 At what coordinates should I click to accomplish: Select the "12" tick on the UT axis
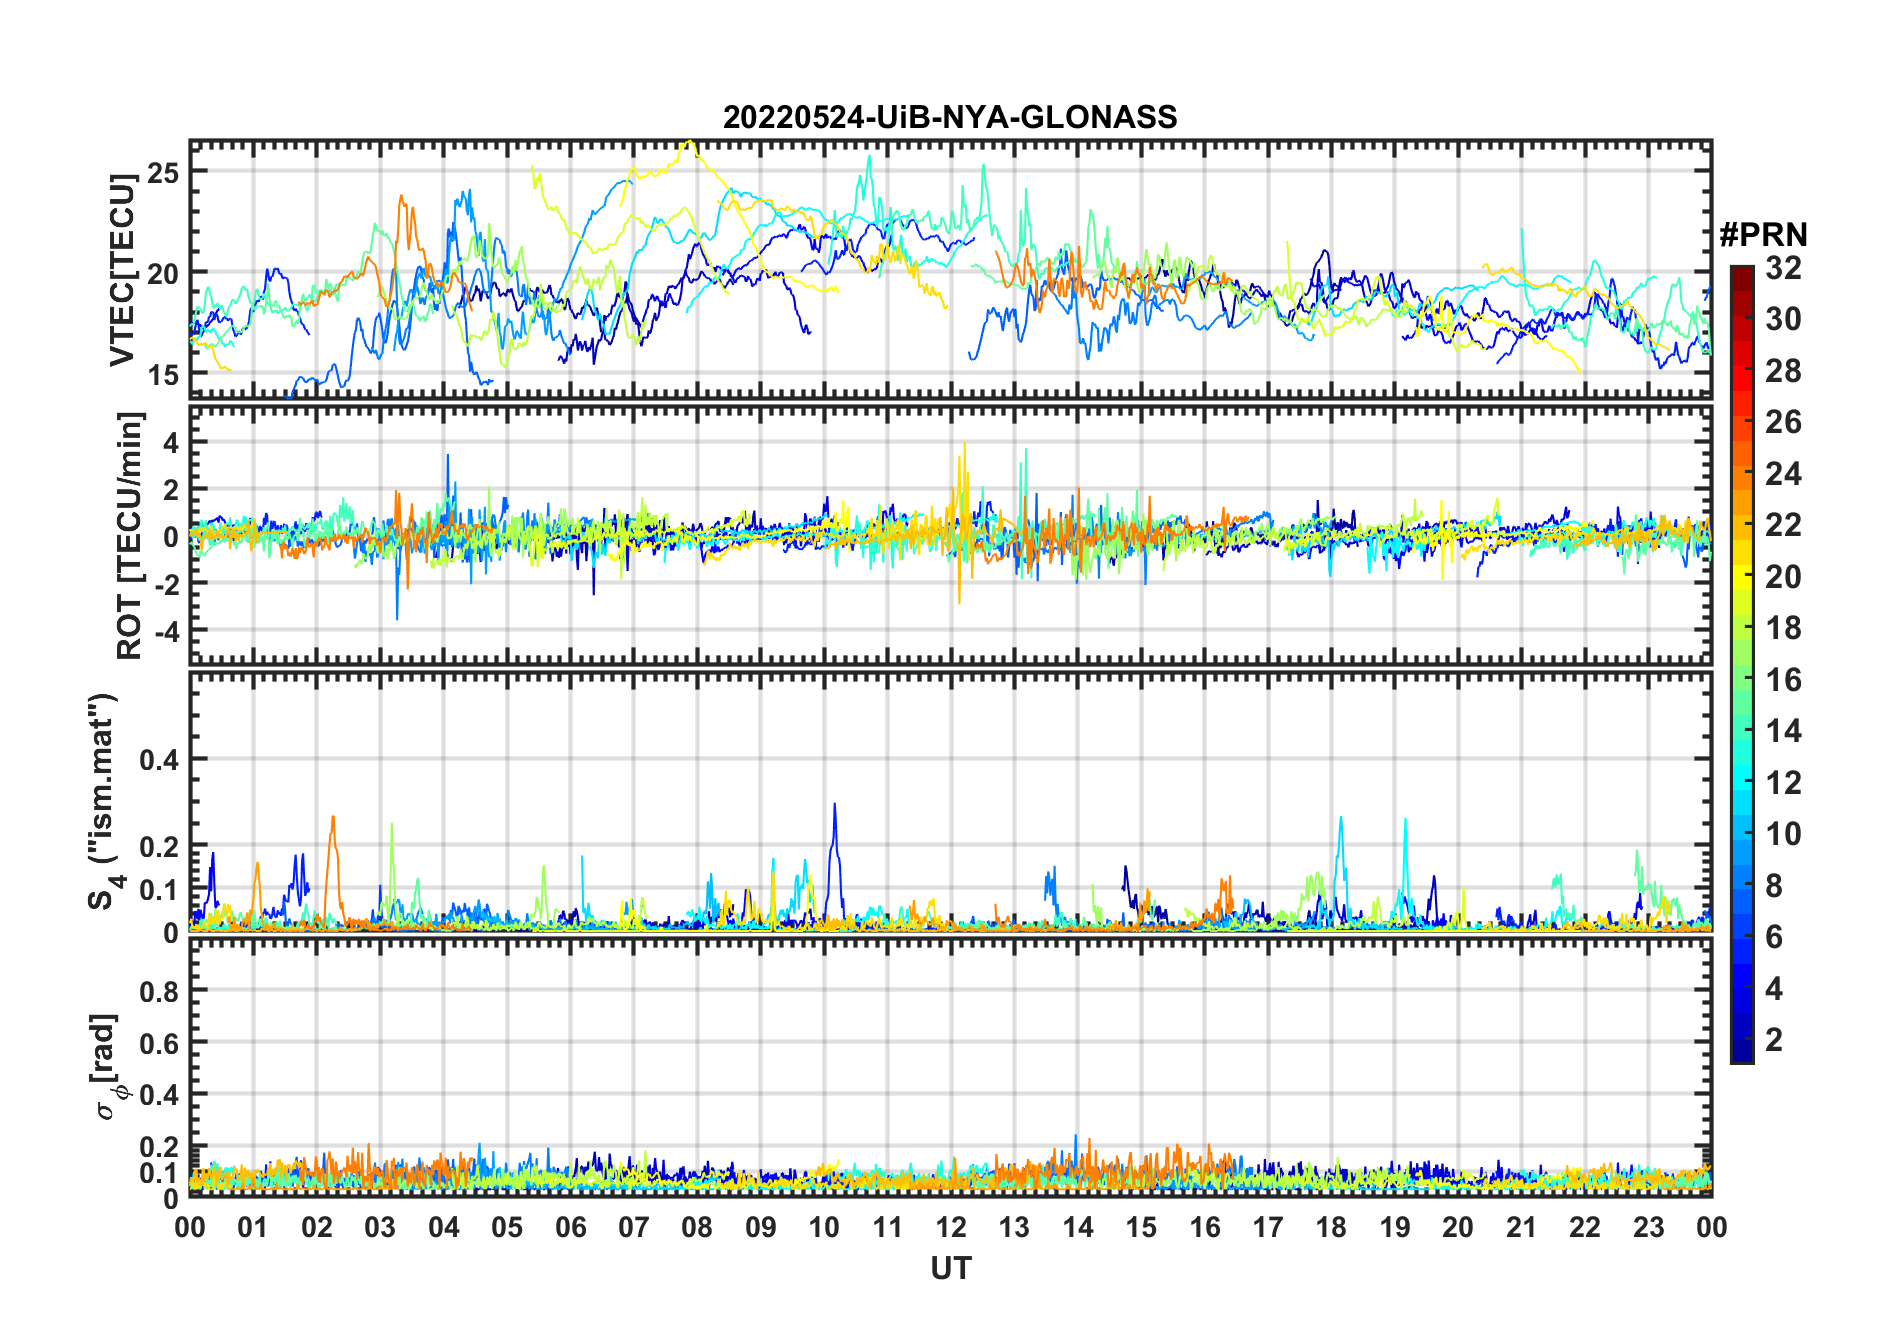951,1227
